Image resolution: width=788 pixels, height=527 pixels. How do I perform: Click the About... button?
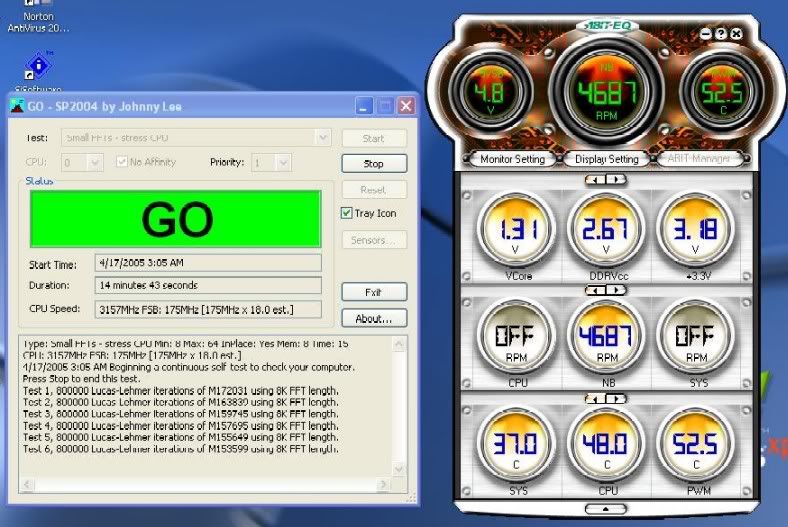(x=373, y=319)
